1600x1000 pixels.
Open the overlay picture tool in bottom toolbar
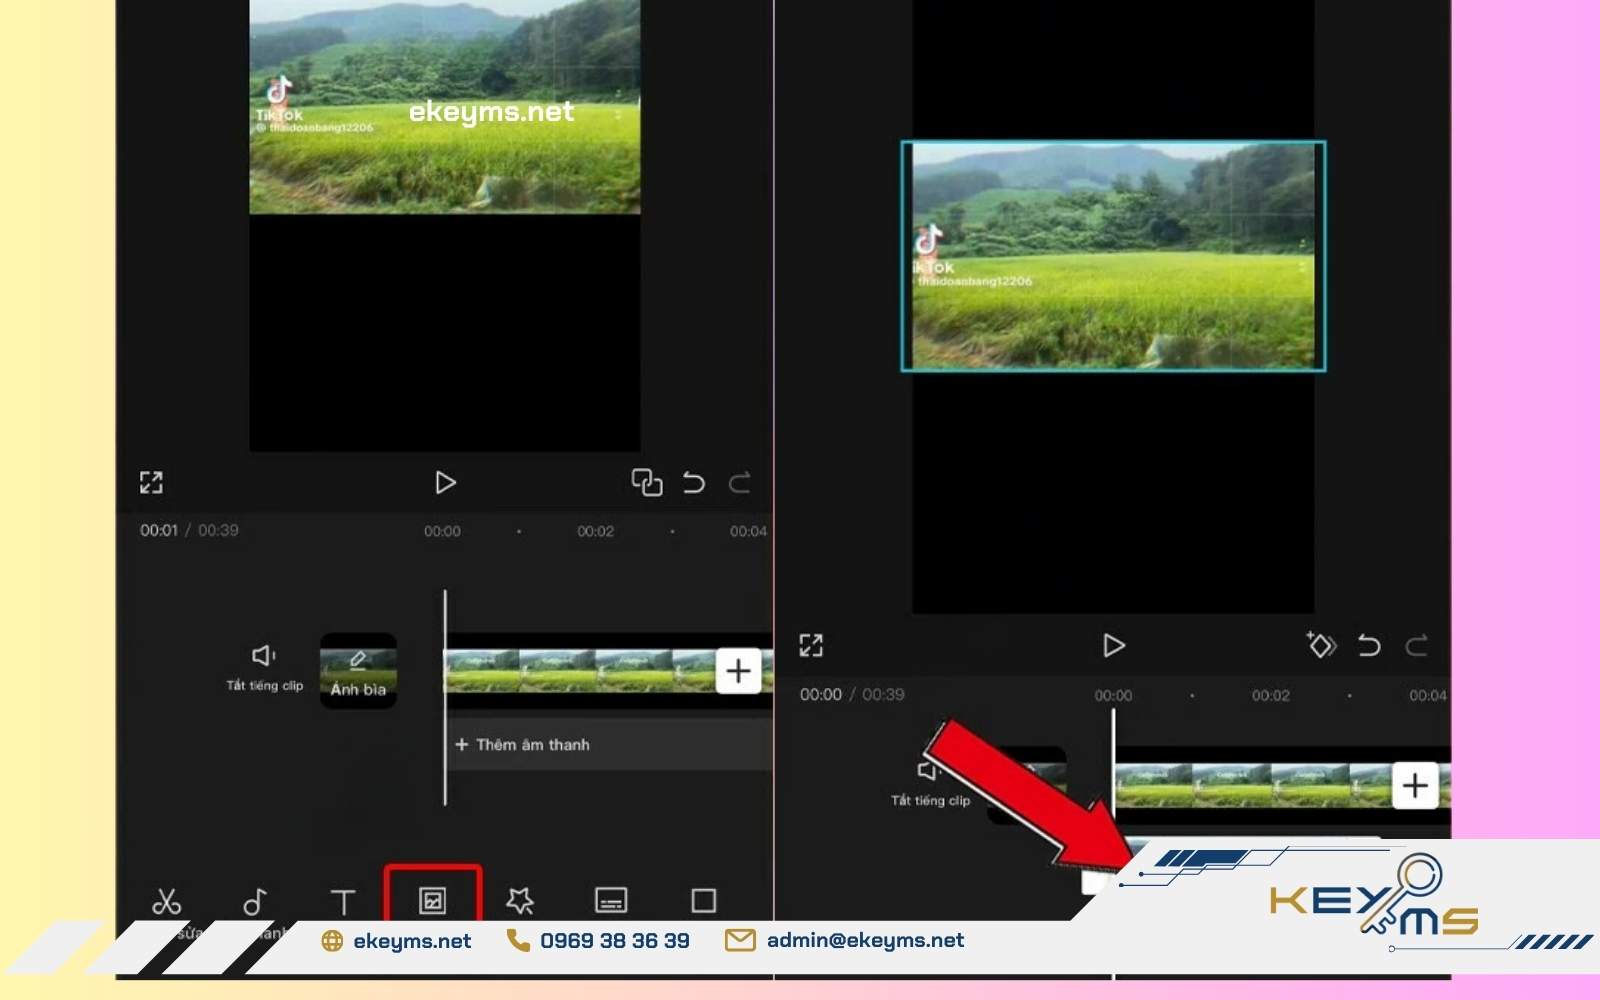(432, 901)
